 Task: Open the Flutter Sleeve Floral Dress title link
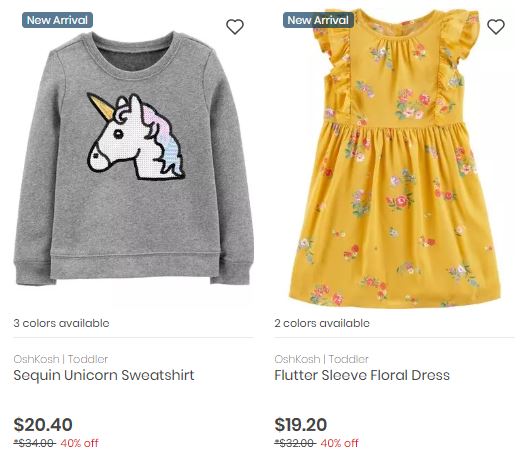pyautogui.click(x=362, y=375)
